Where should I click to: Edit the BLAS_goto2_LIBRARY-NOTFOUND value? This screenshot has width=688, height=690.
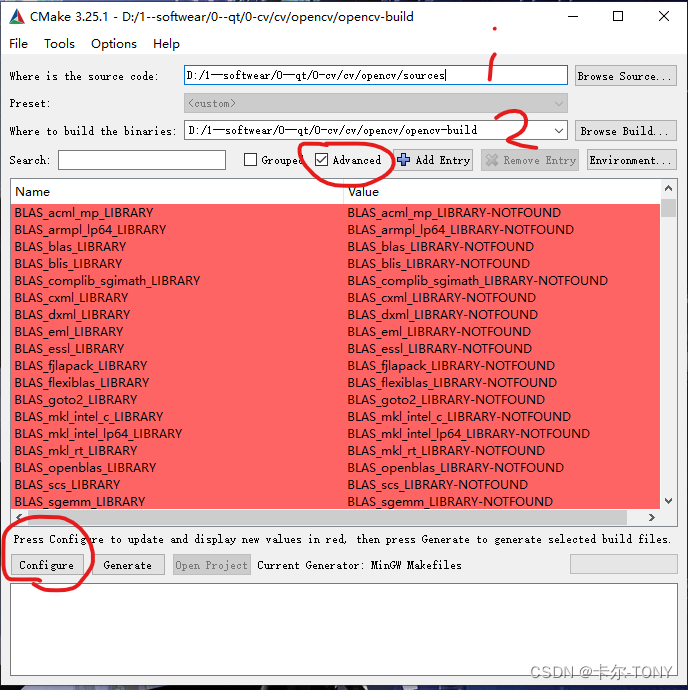[x=446, y=400]
